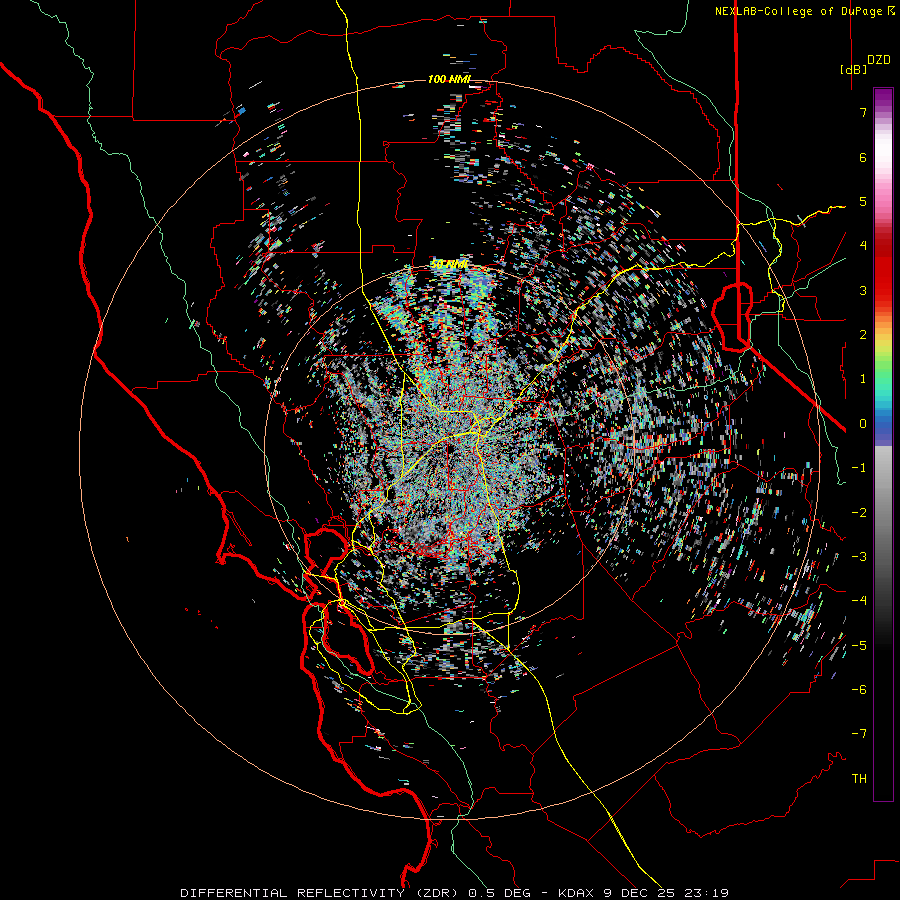Viewport: 900px width, 900px height.
Task: Click the cyan-green band of the ZDR color bar
Action: (883, 385)
